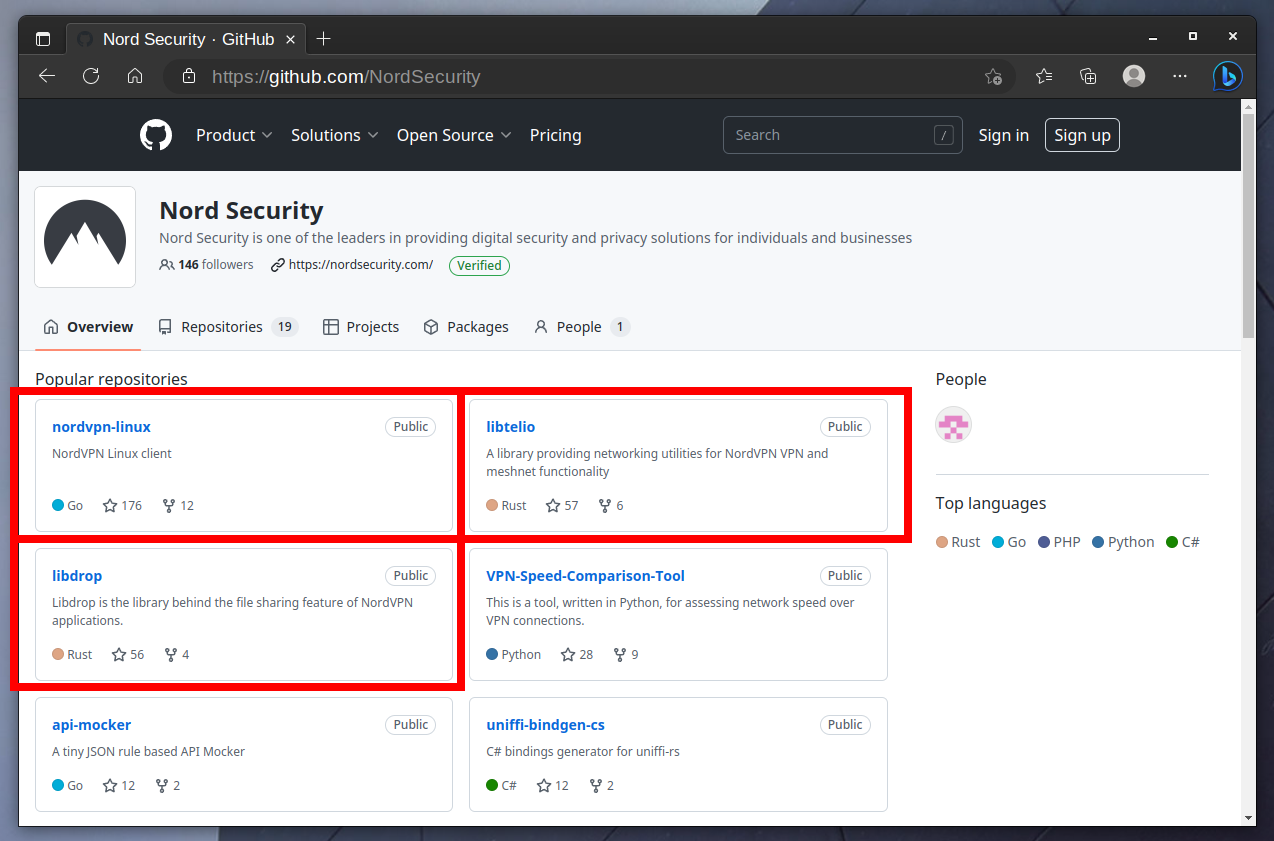Viewport: 1274px width, 841px height.
Task: Focus the GitHub Search field
Action: [842, 135]
